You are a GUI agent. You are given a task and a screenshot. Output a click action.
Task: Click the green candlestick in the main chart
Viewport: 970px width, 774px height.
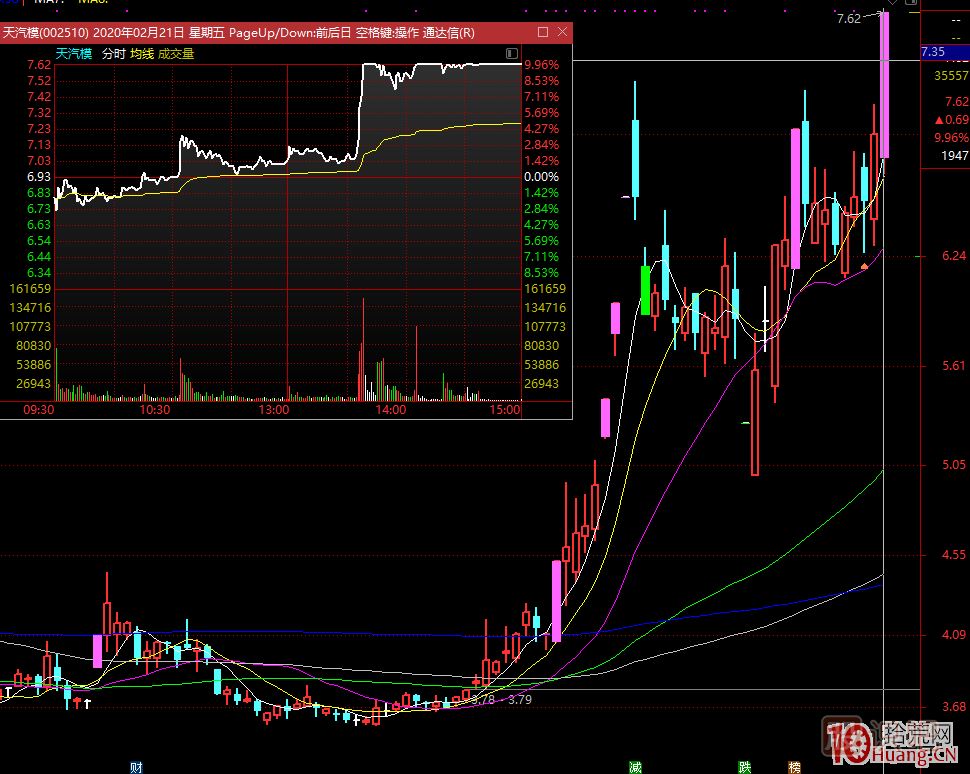(645, 290)
